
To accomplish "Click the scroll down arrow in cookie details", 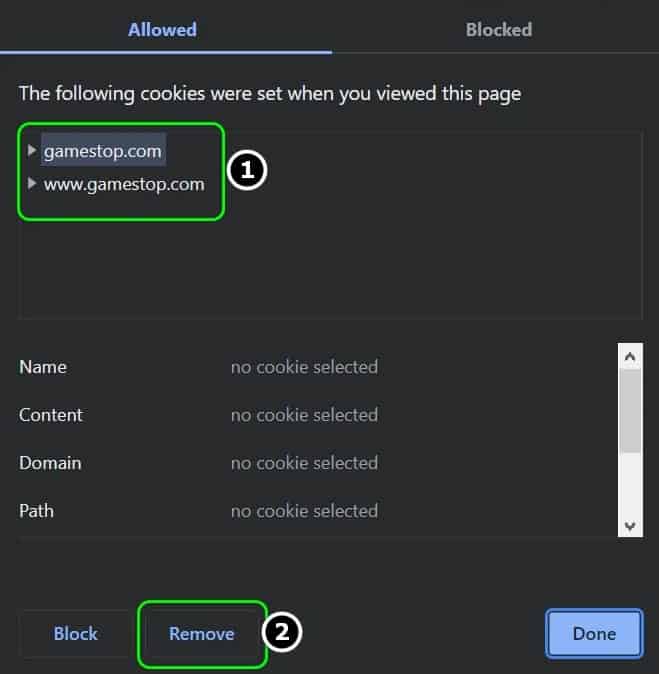I will point(630,526).
